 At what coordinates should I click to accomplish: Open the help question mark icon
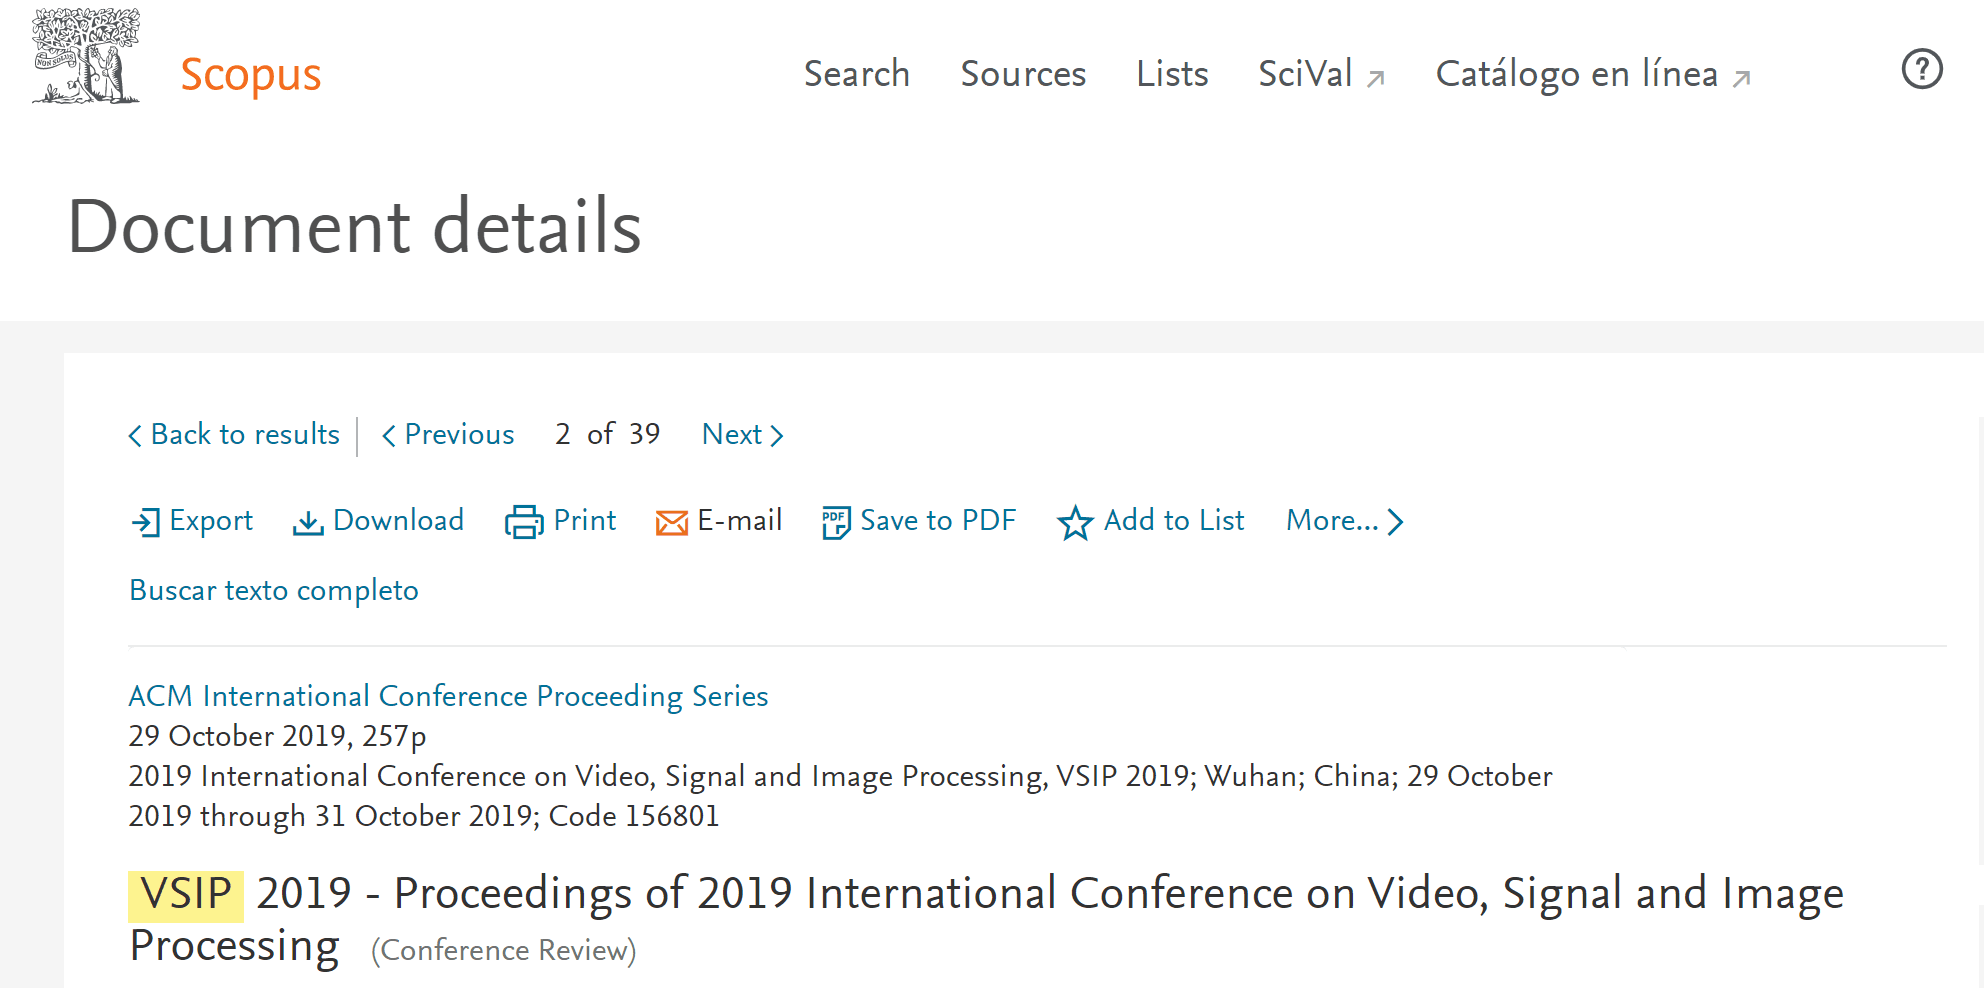pyautogui.click(x=1921, y=69)
